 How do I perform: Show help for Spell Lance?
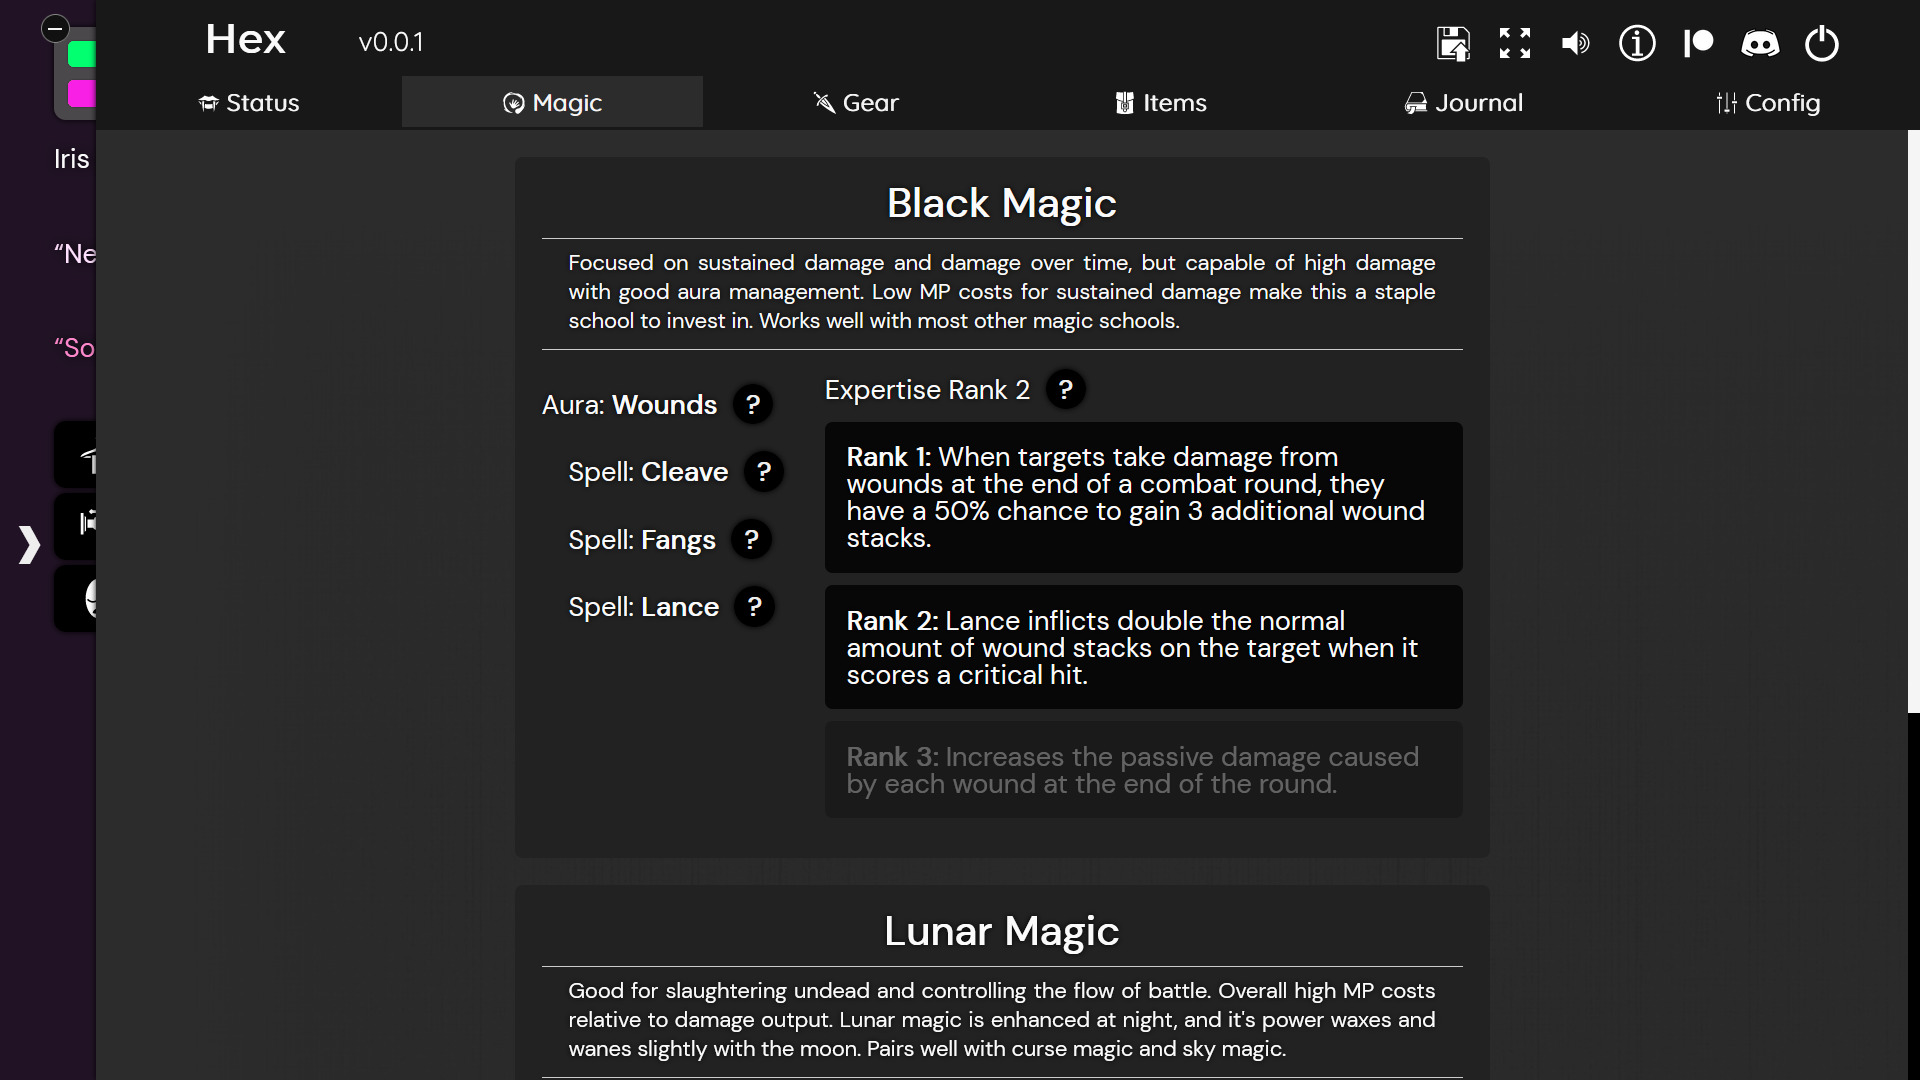click(755, 606)
